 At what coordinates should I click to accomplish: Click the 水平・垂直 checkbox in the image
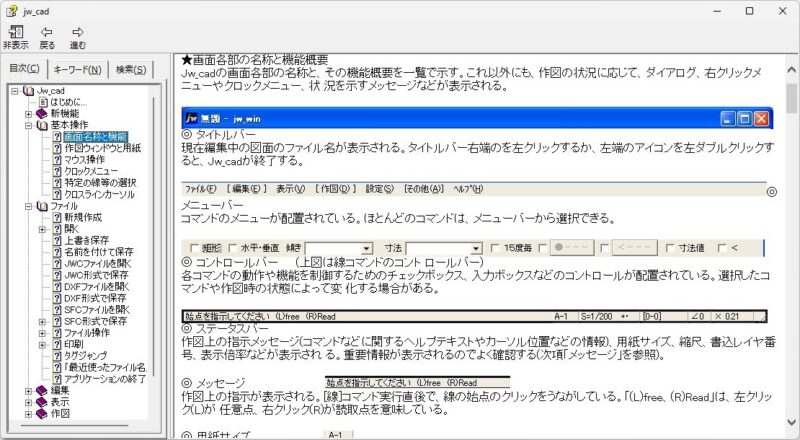[233, 248]
